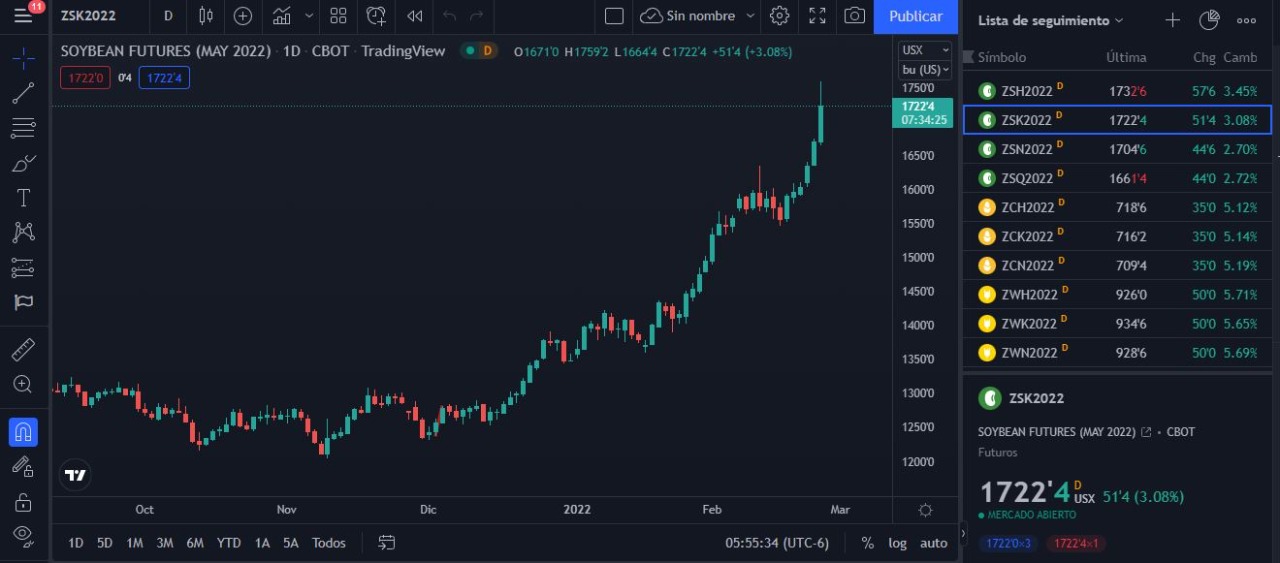Select the ruler measure tool
Screen dimensions: 1280x563
coord(23,349)
